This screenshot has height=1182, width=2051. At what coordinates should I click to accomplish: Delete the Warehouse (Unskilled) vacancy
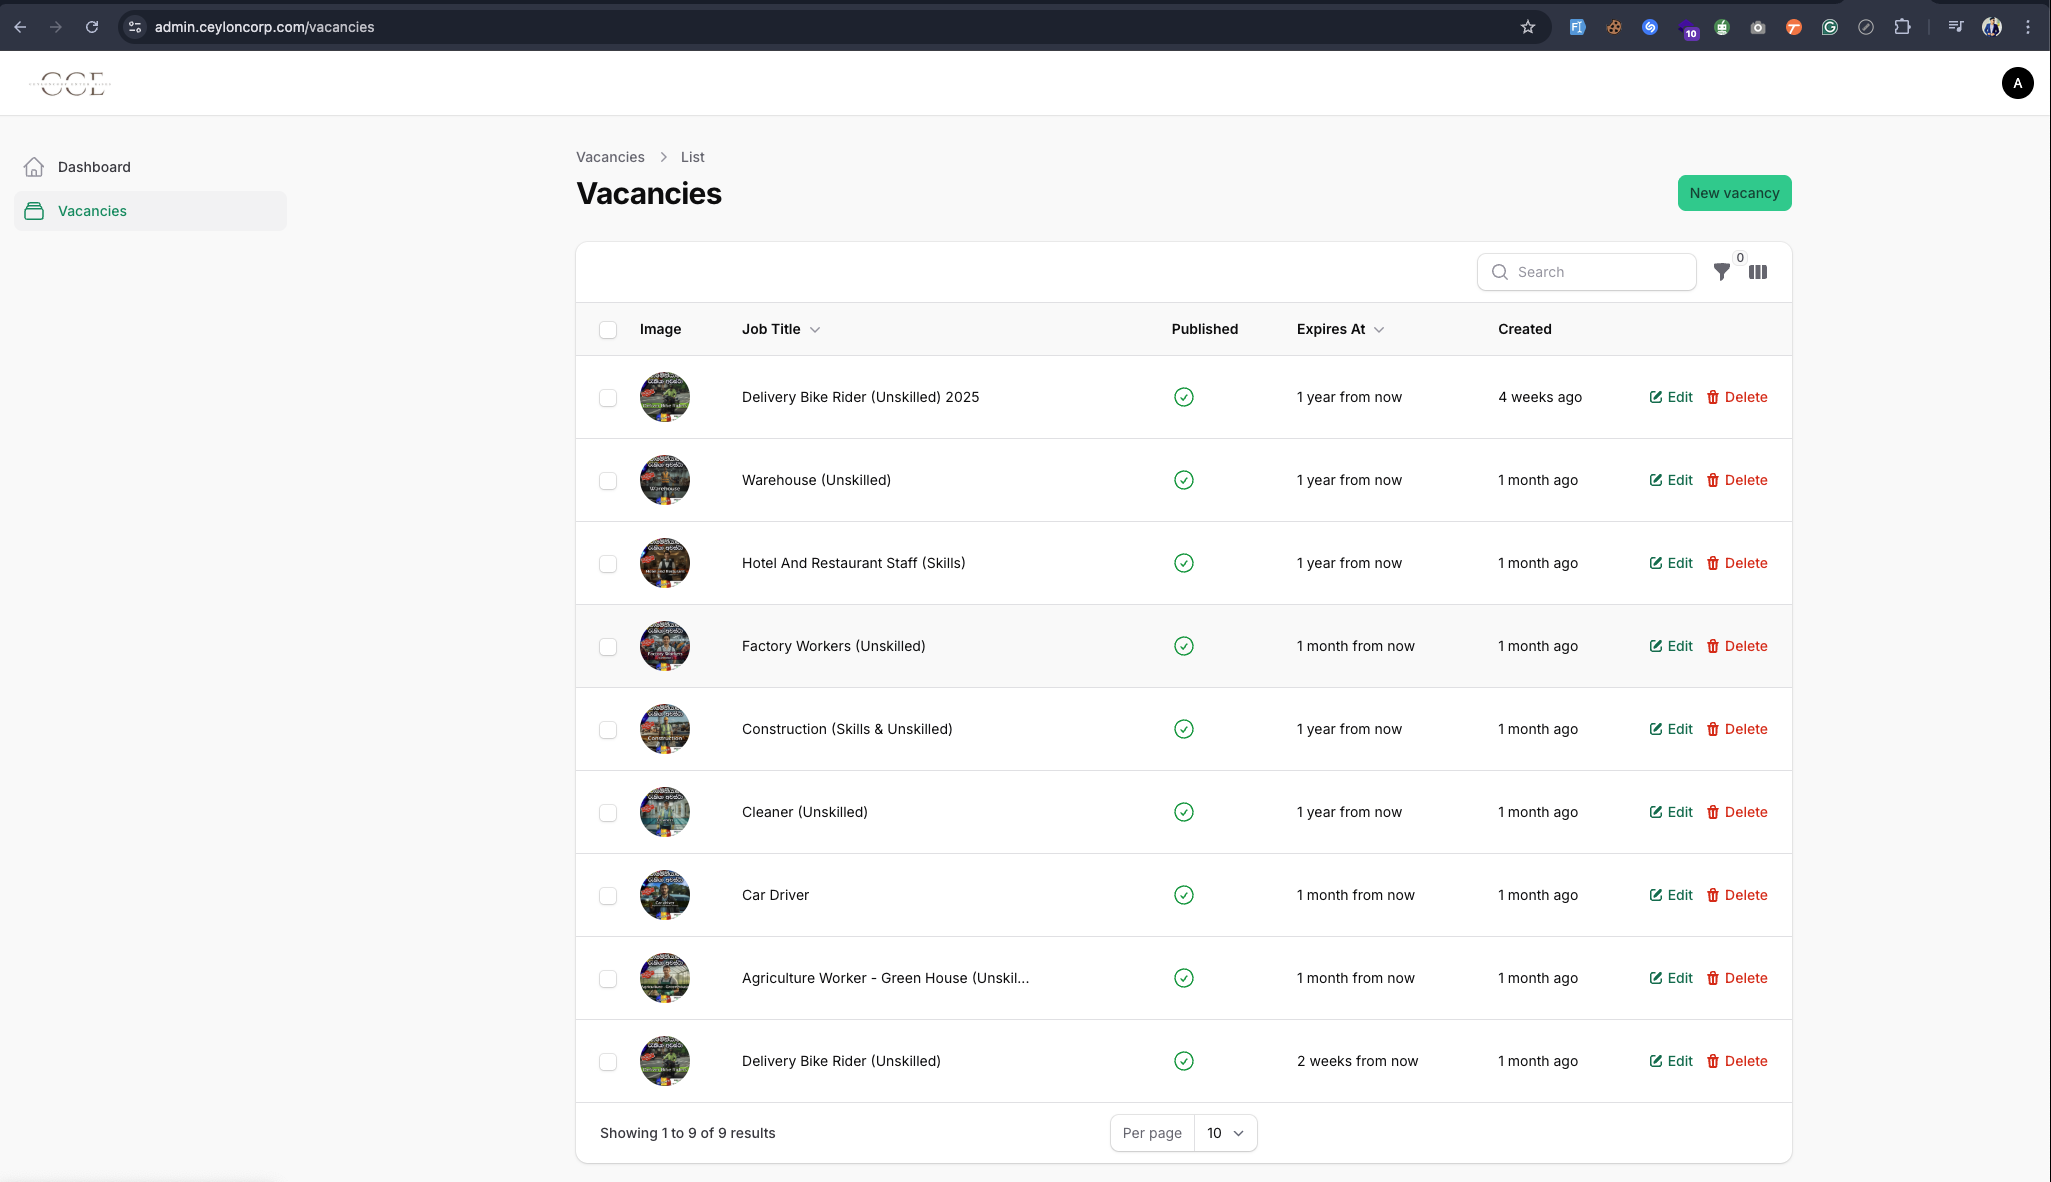(1737, 480)
